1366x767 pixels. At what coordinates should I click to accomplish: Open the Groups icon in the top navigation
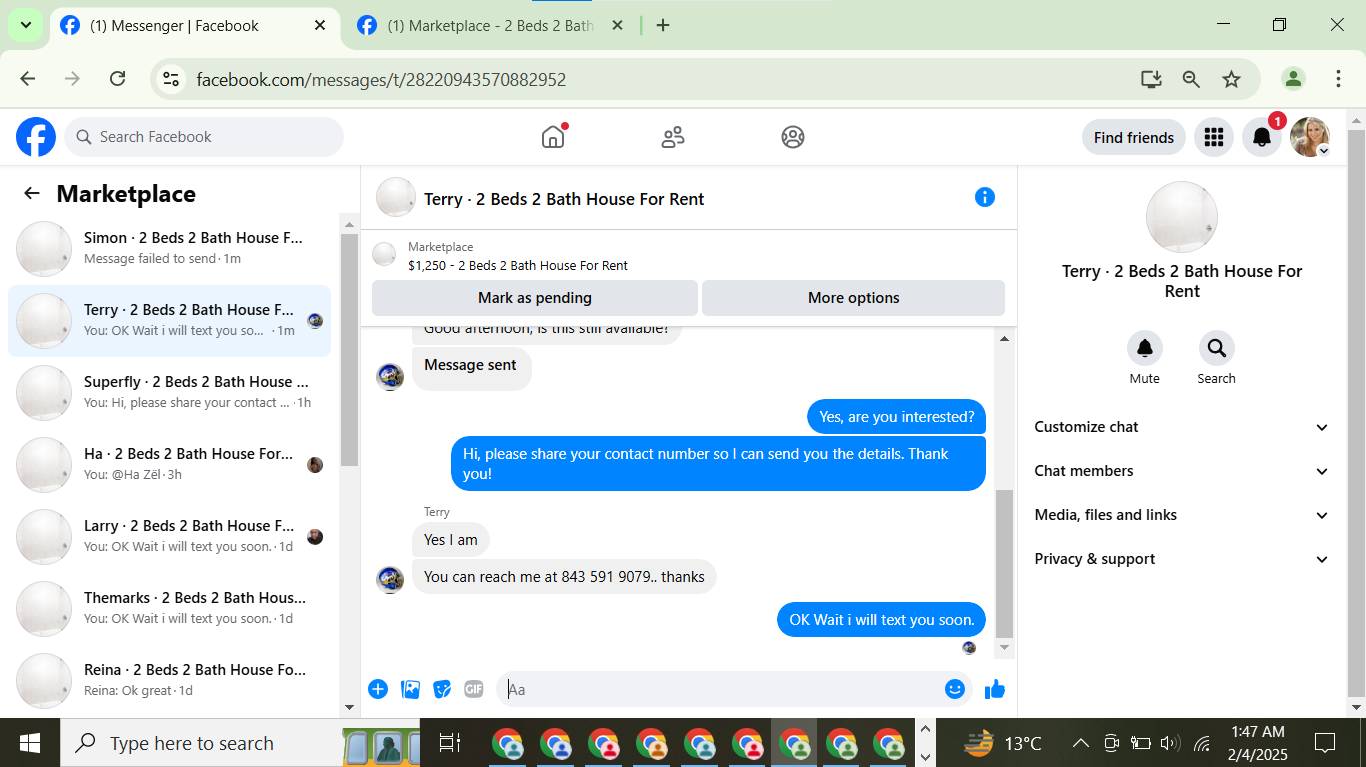tap(793, 137)
